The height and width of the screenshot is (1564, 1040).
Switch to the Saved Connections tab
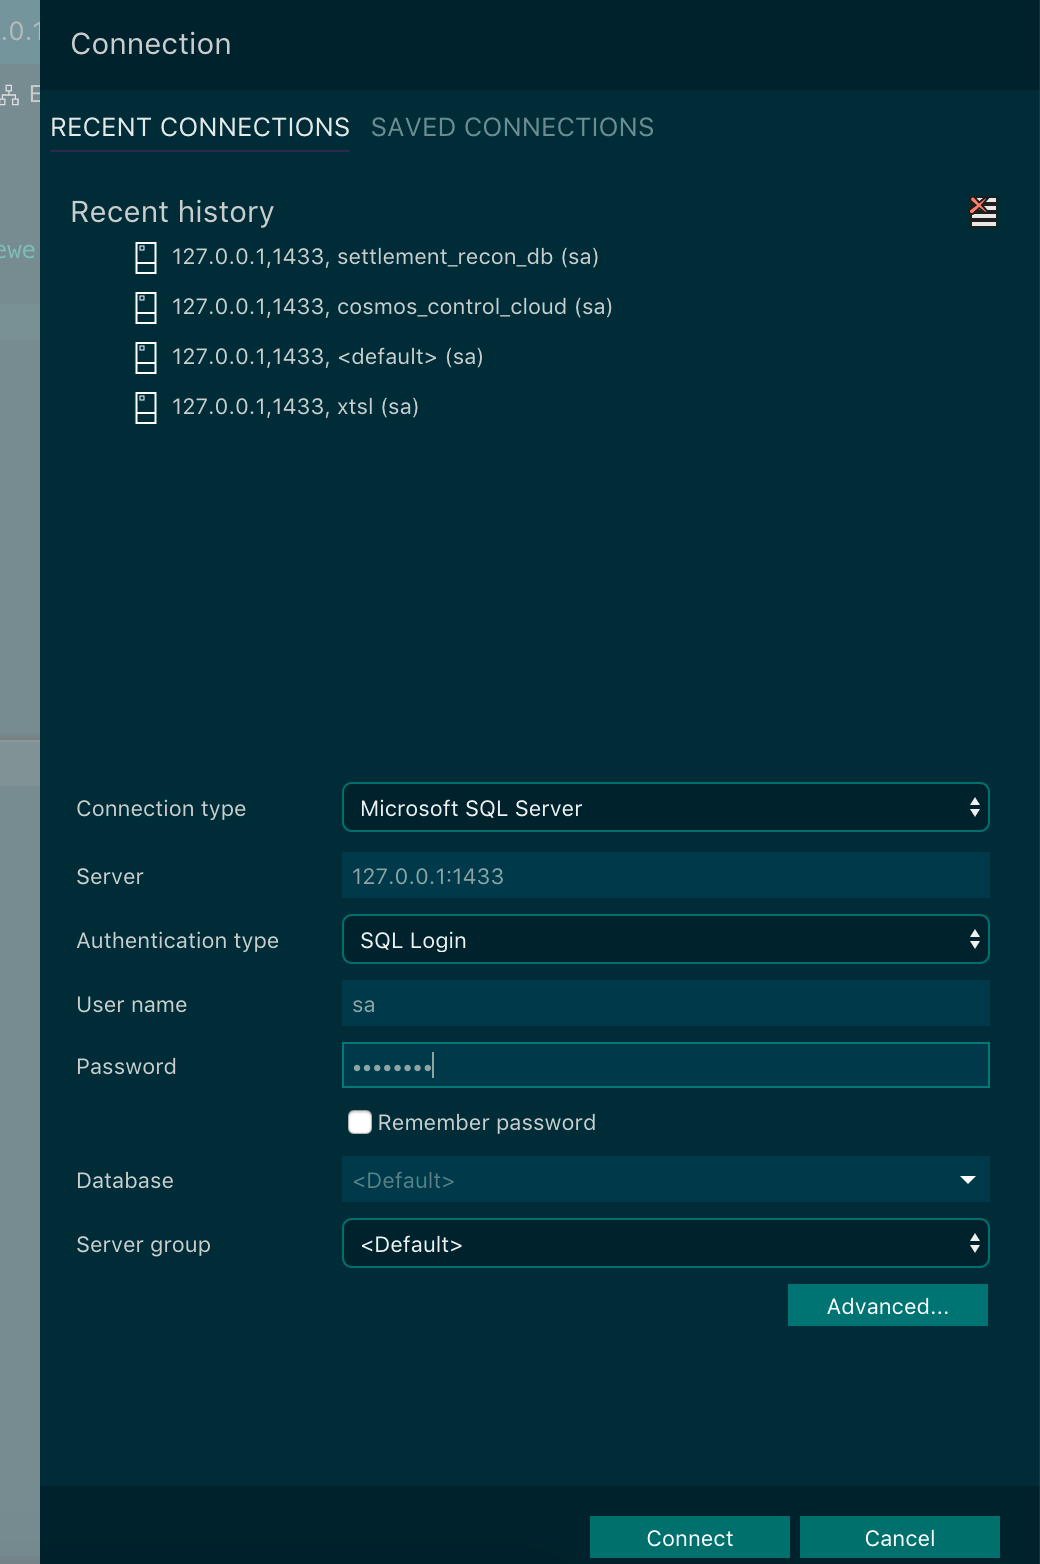coord(512,127)
